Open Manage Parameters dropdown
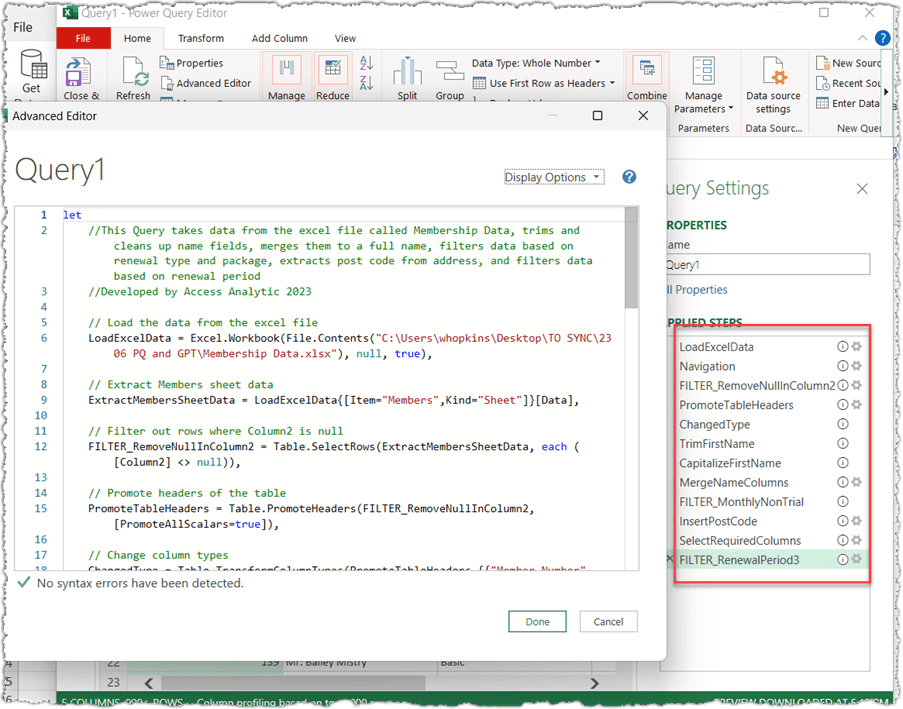The height and width of the screenshot is (709, 903). click(x=703, y=102)
